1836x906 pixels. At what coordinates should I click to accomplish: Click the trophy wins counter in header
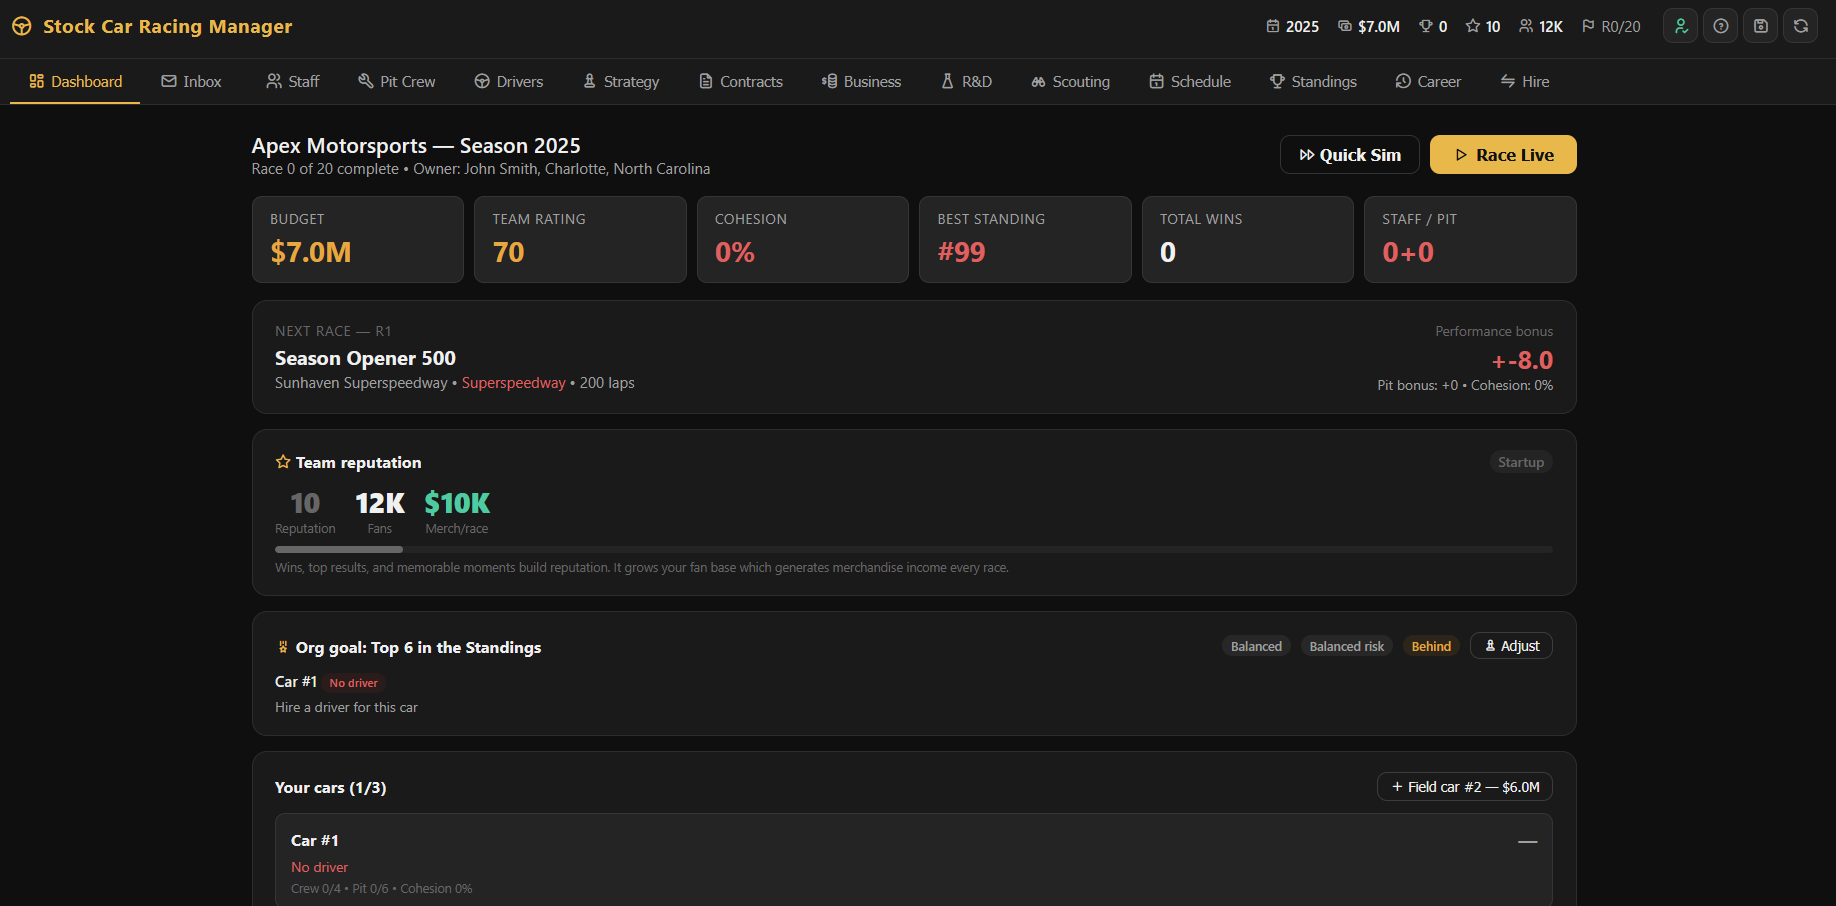click(1433, 27)
